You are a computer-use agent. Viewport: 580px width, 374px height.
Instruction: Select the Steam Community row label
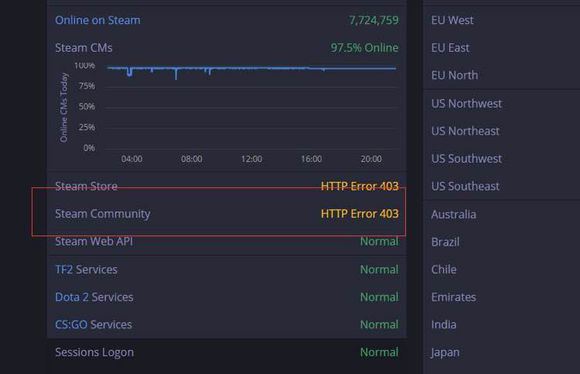point(102,214)
